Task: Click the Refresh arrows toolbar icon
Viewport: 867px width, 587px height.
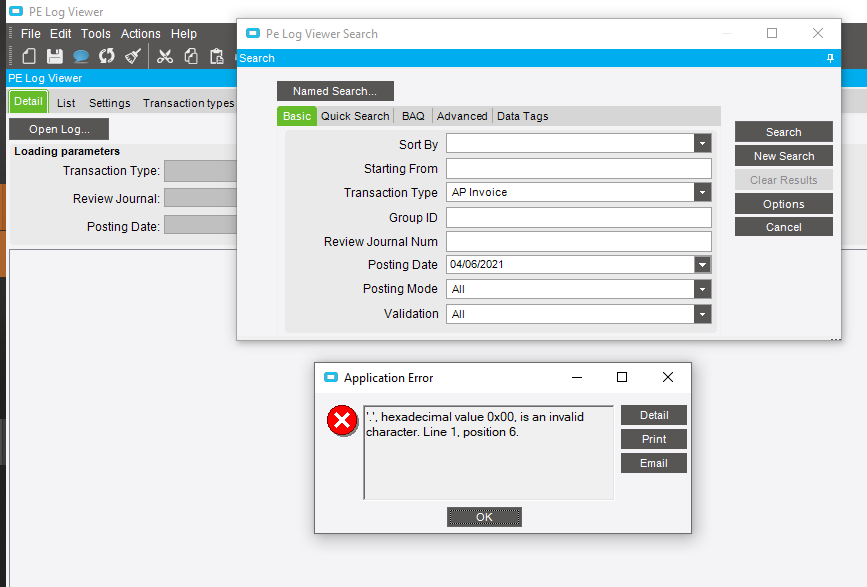Action: pyautogui.click(x=107, y=56)
